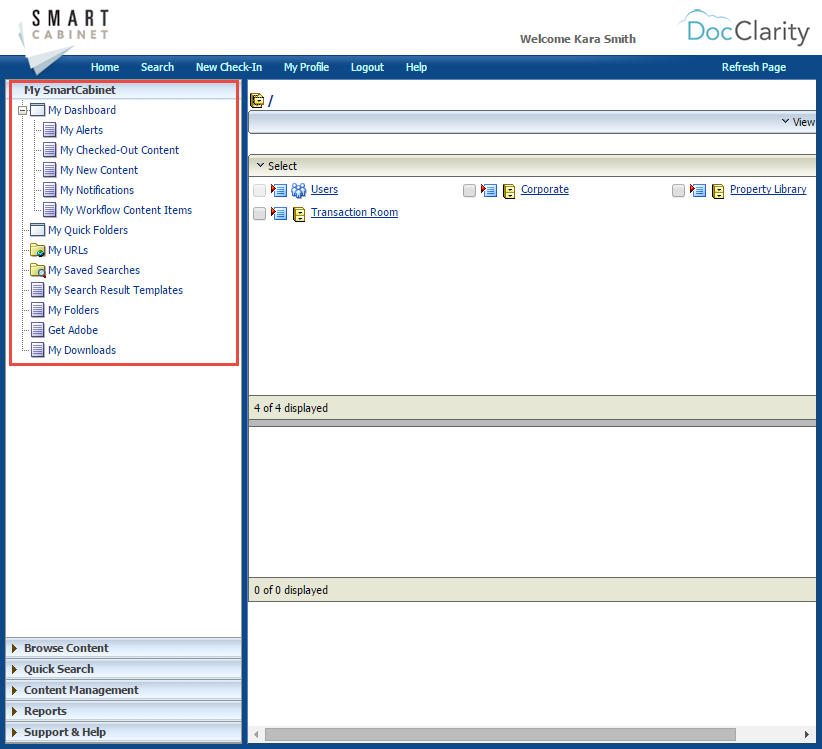
Task: Click the folder icon beside Transaction Room
Action: tap(297, 212)
